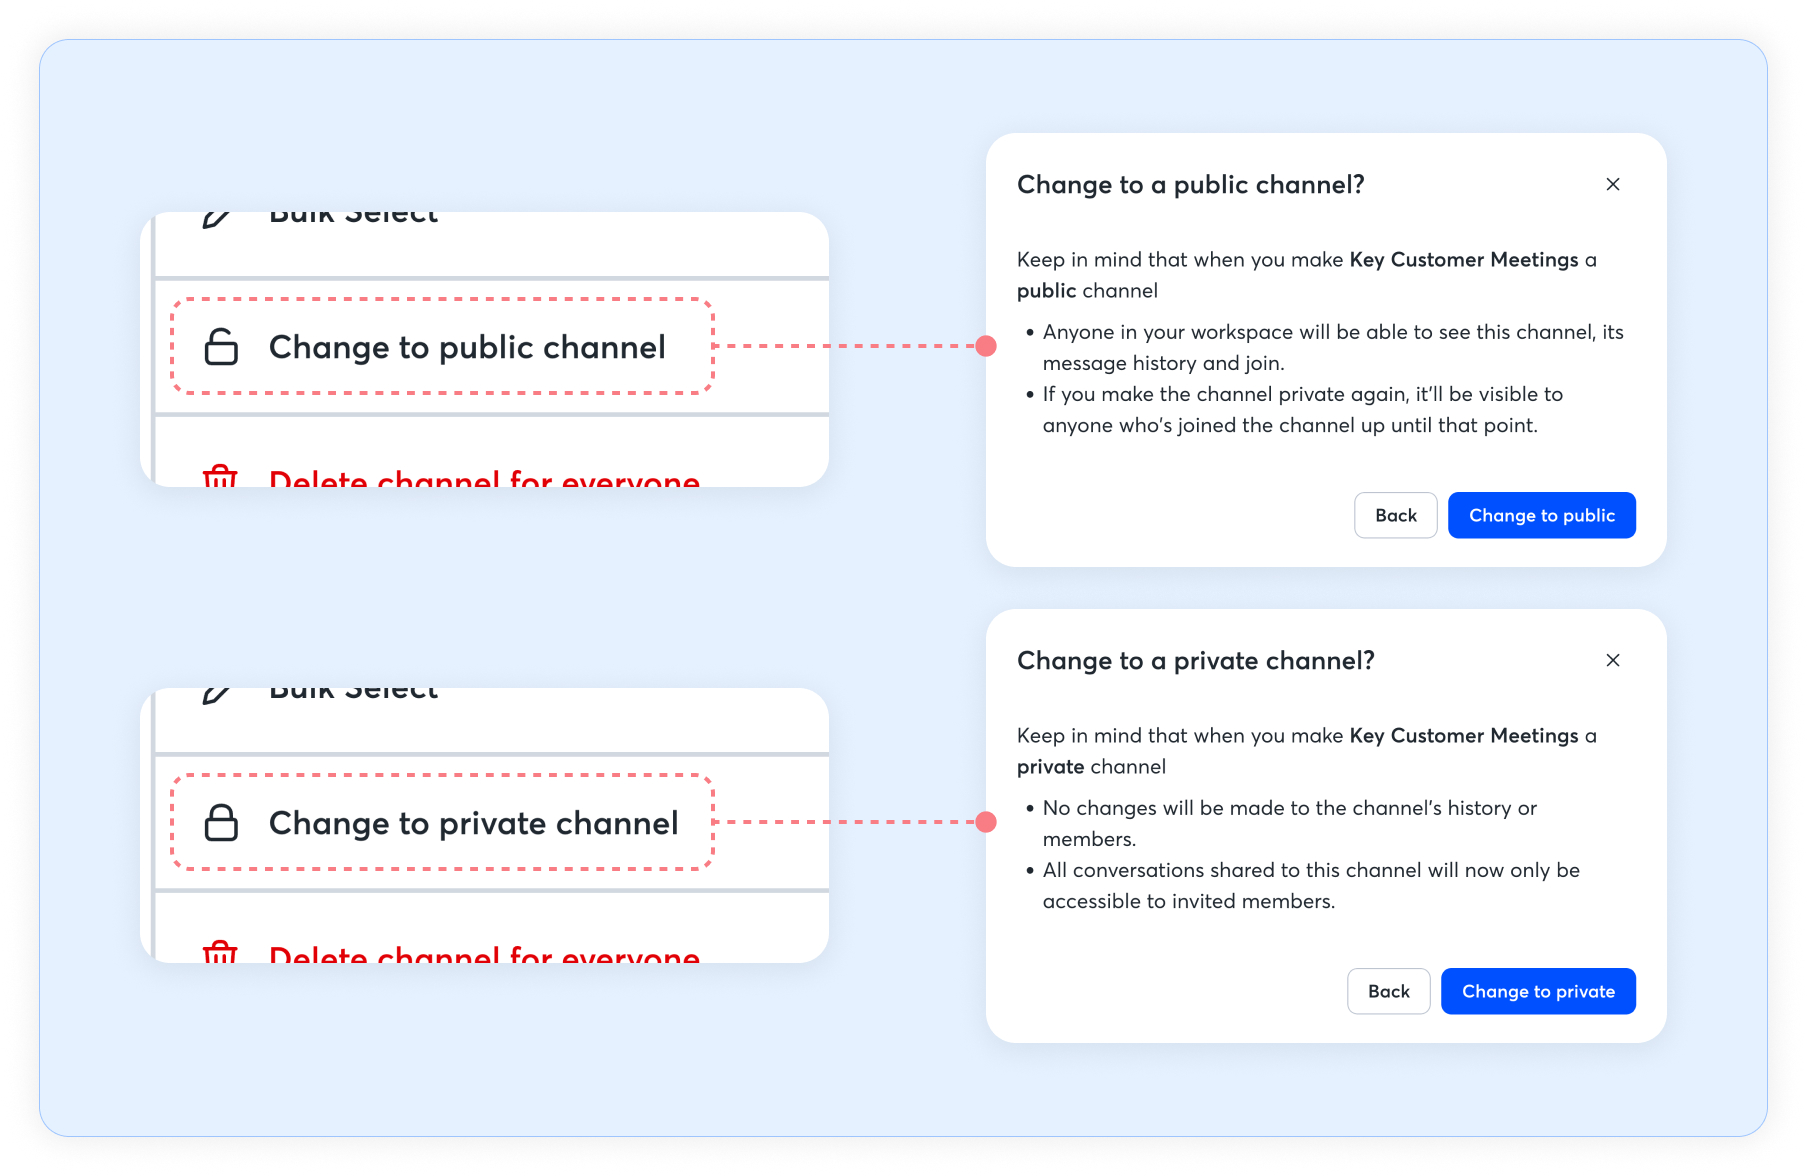Click the open padlock icon beside public channel
The width and height of the screenshot is (1807, 1176).
pyautogui.click(x=221, y=347)
